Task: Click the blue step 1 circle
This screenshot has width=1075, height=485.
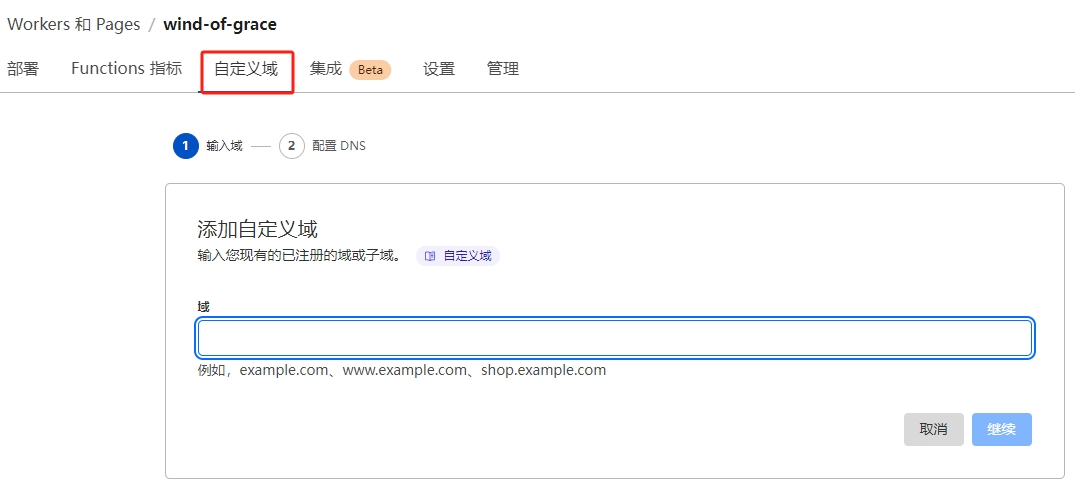Action: tap(185, 146)
